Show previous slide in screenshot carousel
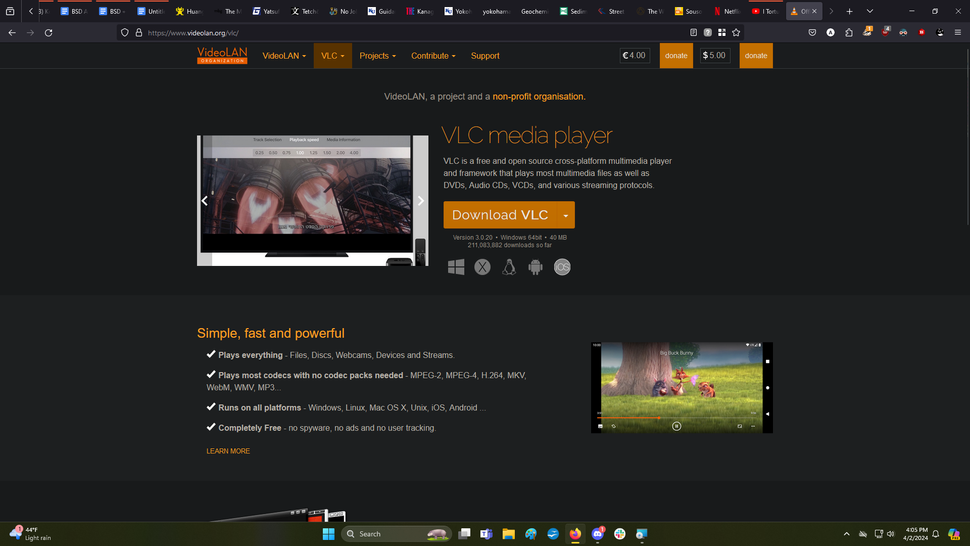970x546 pixels. coord(205,200)
